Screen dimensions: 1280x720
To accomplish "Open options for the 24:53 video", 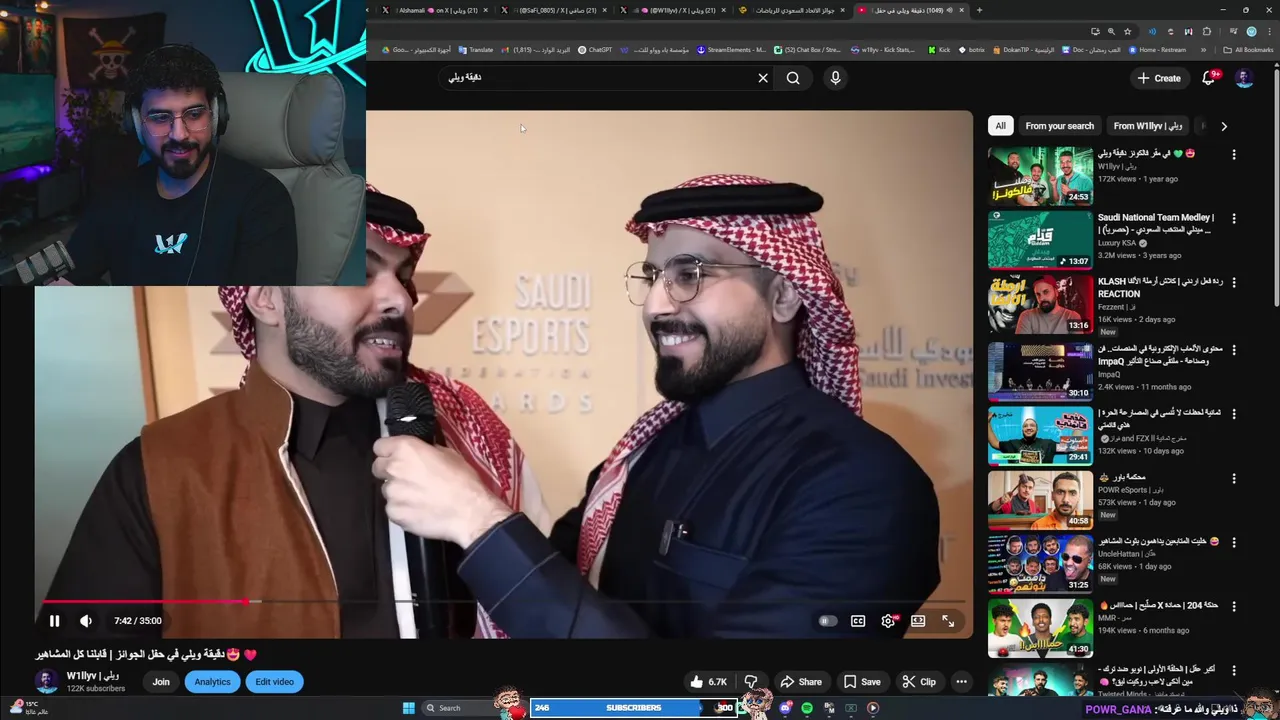I will 1234,155.
